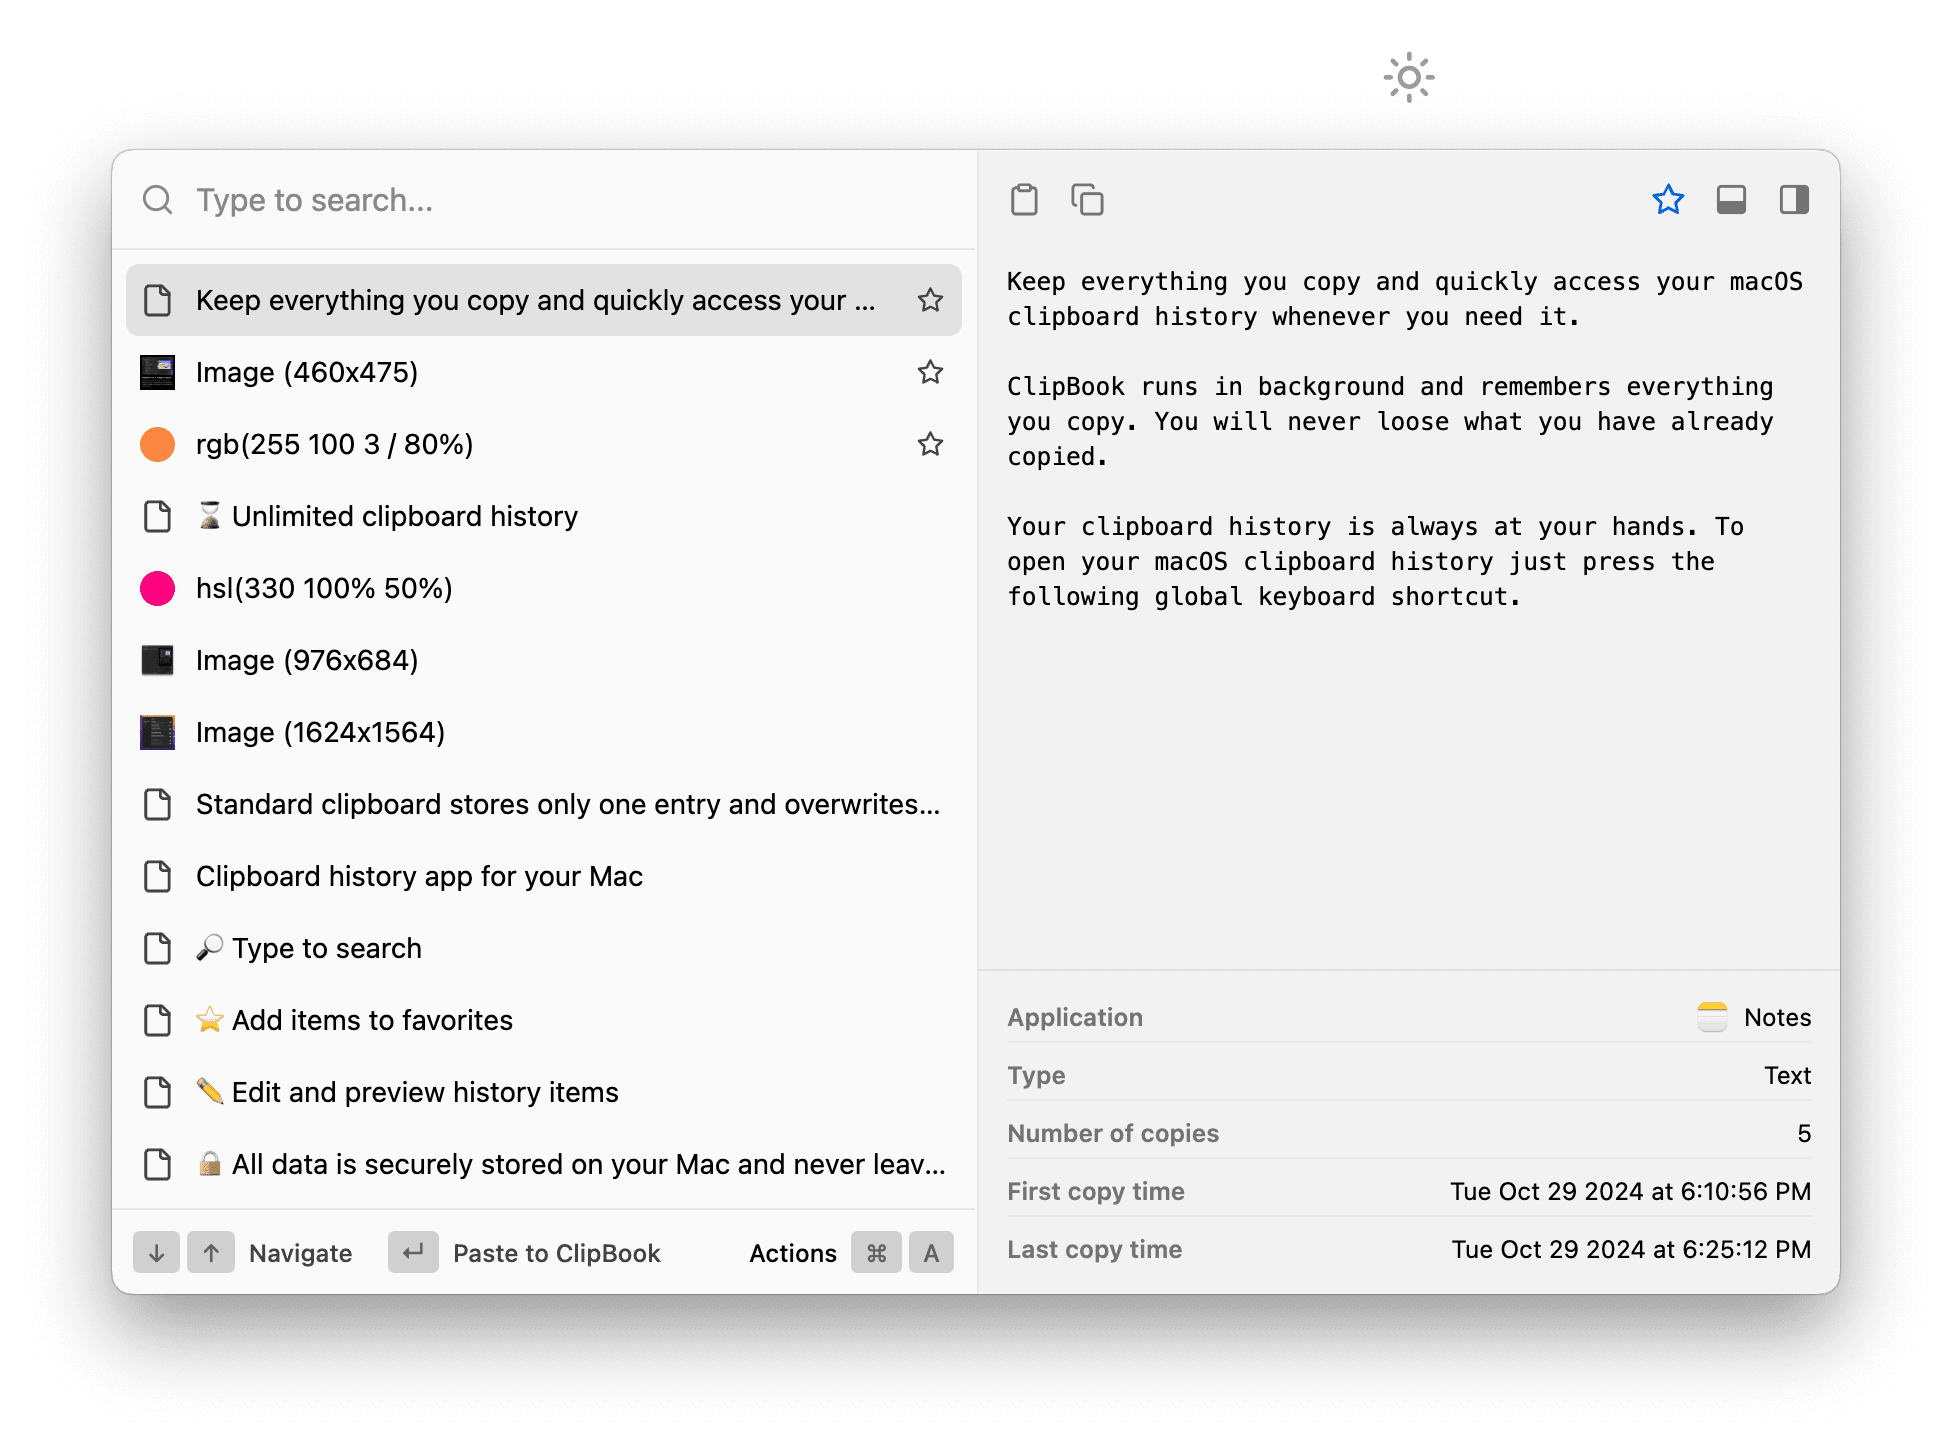Toggle the details sidebar panel icon
Viewport: 1952px width, 1442px height.
click(x=1793, y=199)
